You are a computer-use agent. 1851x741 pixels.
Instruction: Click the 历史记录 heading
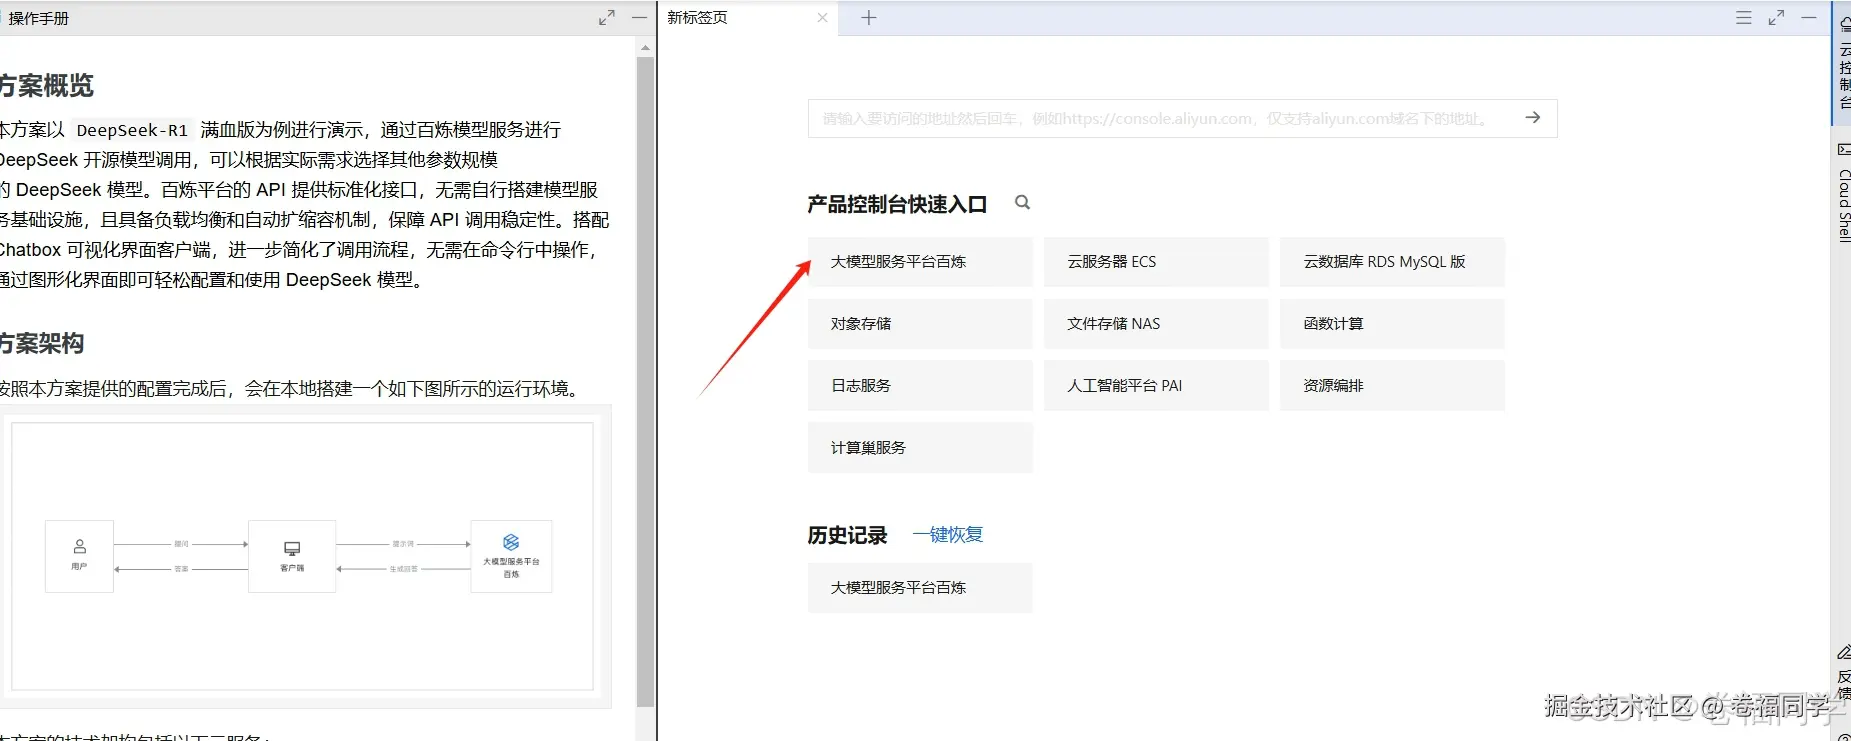click(847, 536)
